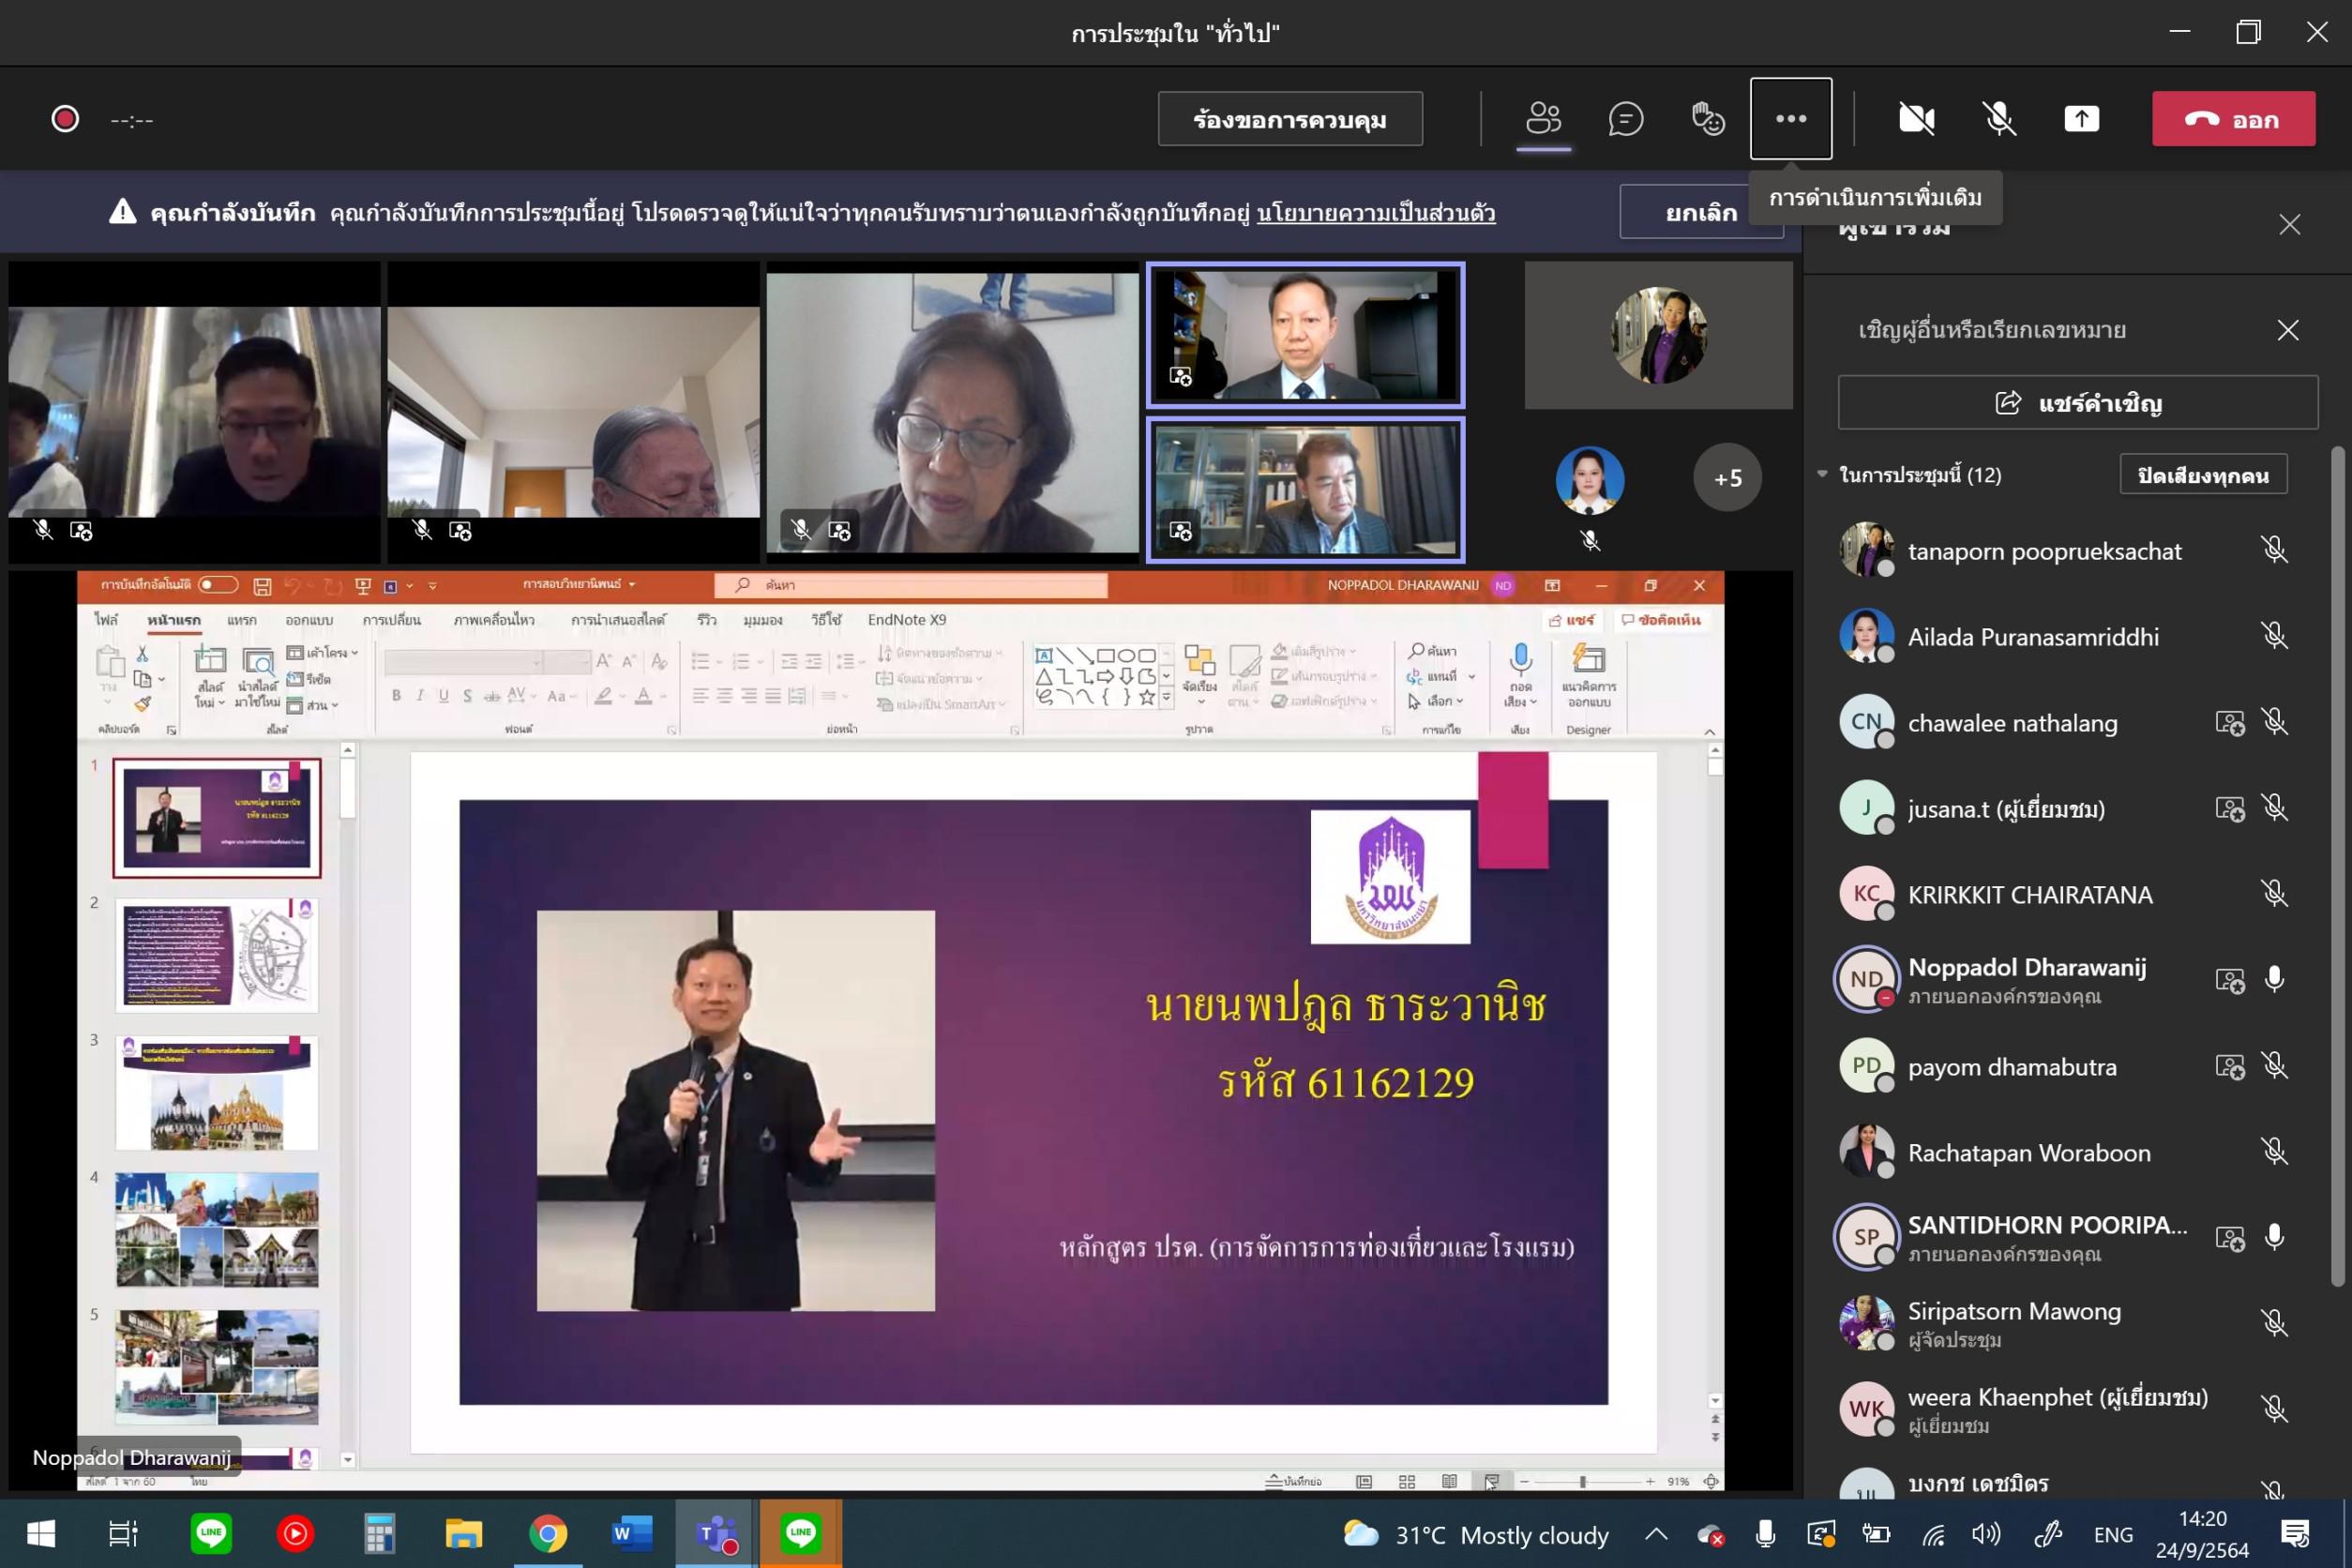The width and height of the screenshot is (2352, 1568).
Task: Open the การเปลี่ยน (Transitions) ribbon tab
Action: (392, 620)
